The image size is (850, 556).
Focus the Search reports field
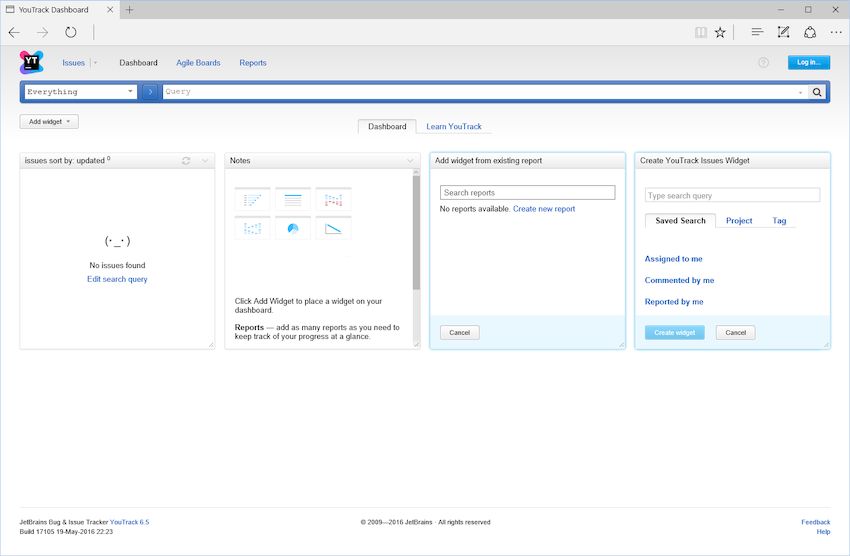pos(527,192)
